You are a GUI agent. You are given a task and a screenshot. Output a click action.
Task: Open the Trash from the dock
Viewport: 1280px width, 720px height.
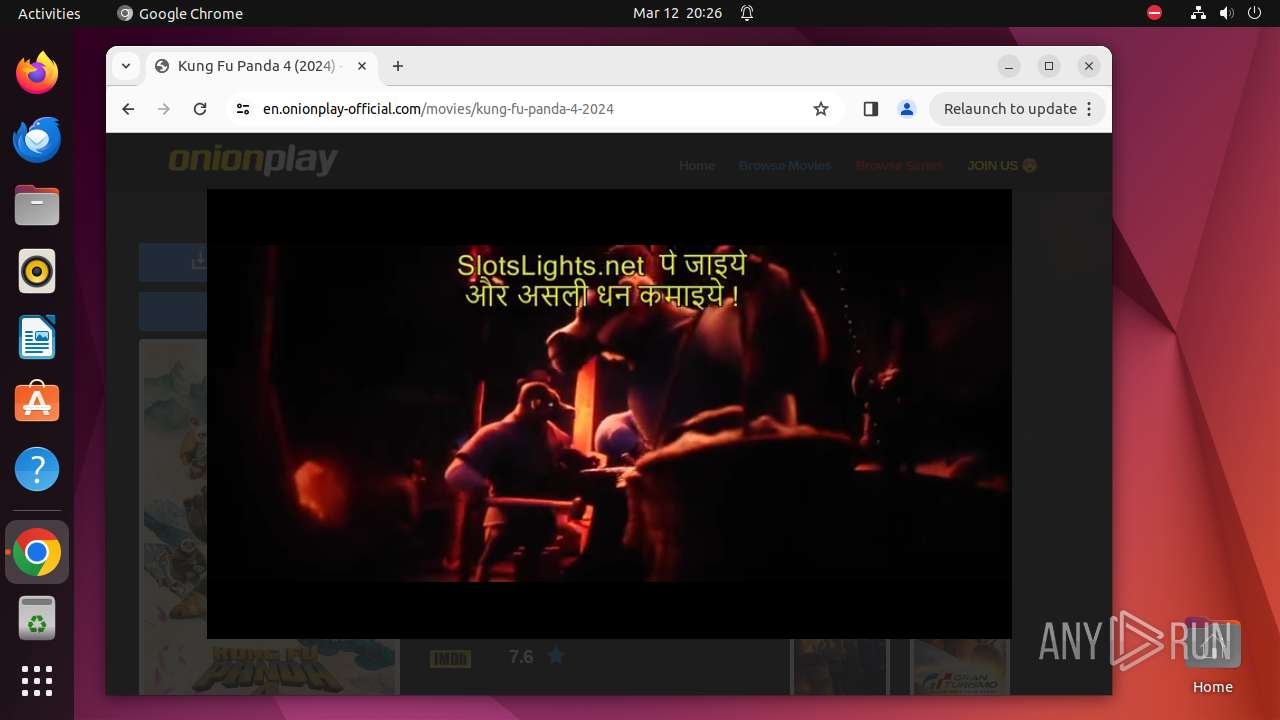tap(37, 618)
